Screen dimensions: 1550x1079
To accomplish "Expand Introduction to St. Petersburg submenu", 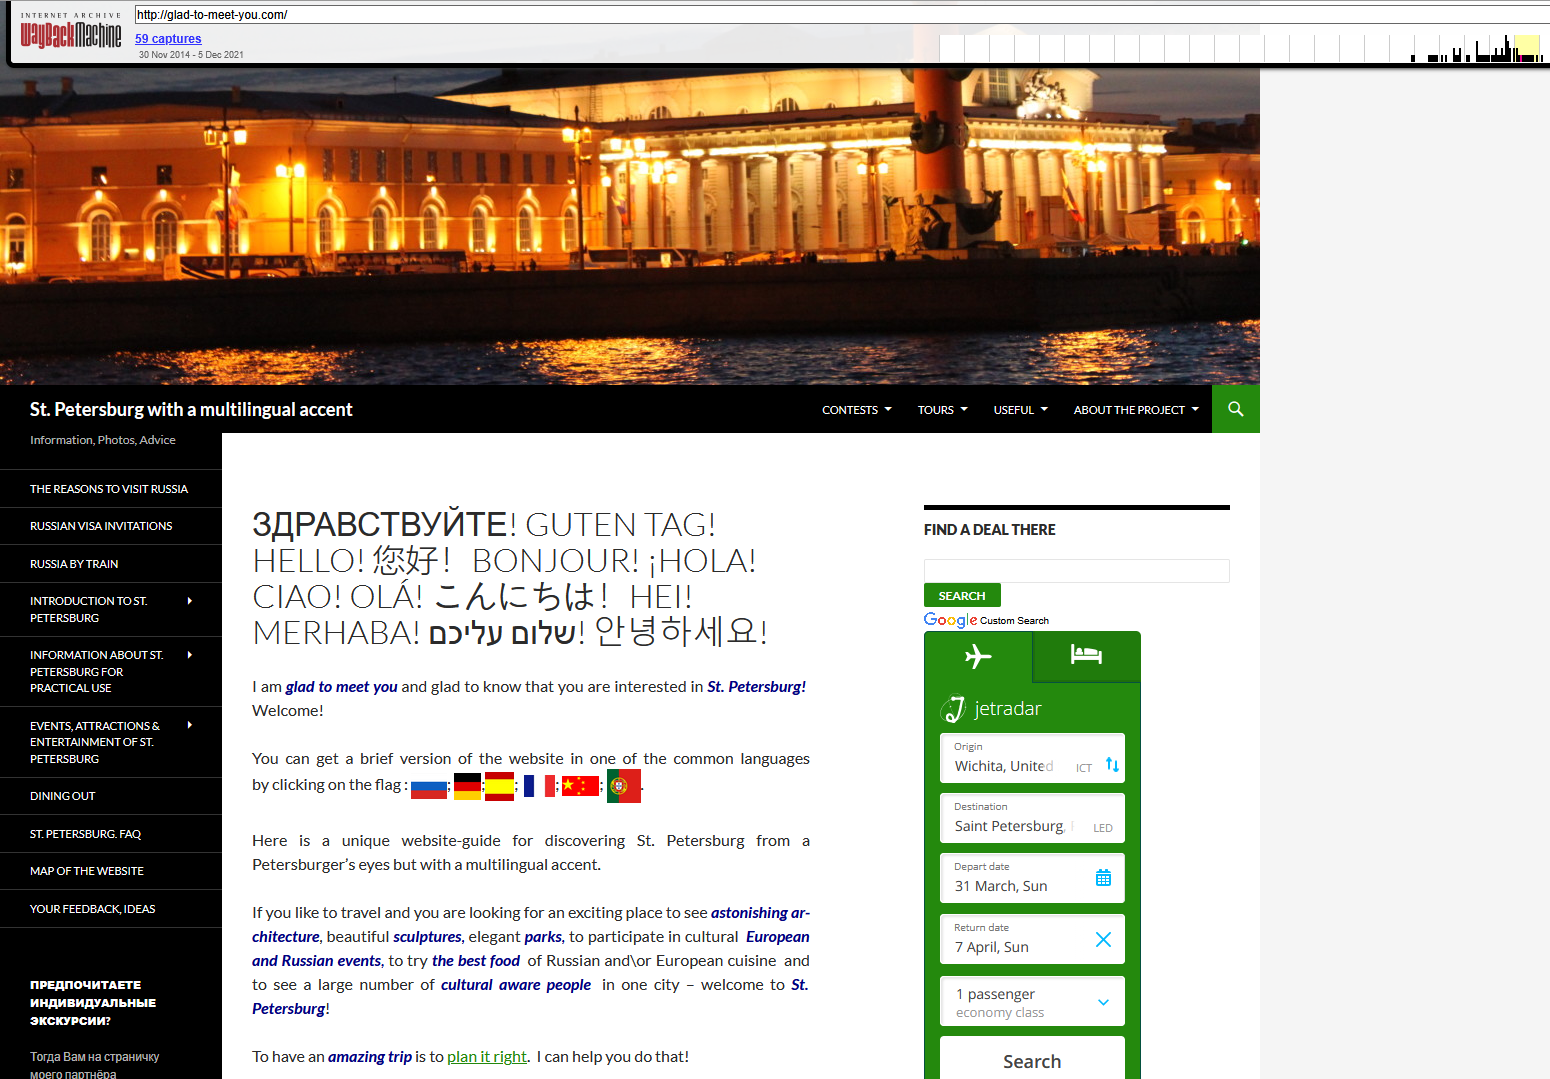I will point(189,601).
